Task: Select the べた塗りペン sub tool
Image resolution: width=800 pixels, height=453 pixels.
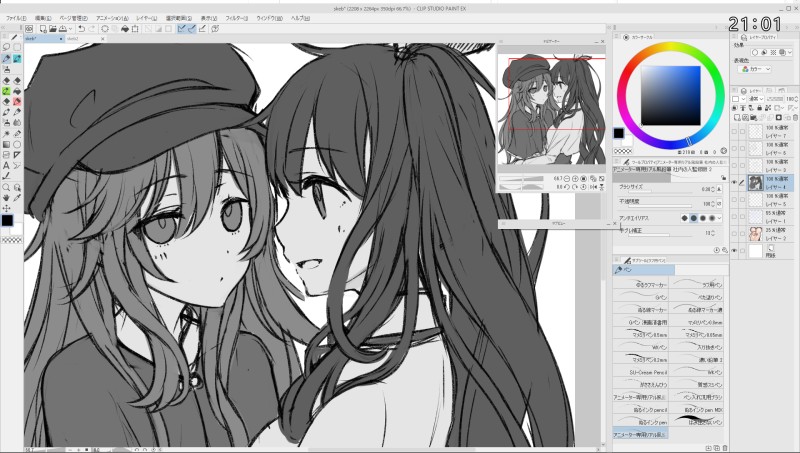Action: tap(696, 295)
